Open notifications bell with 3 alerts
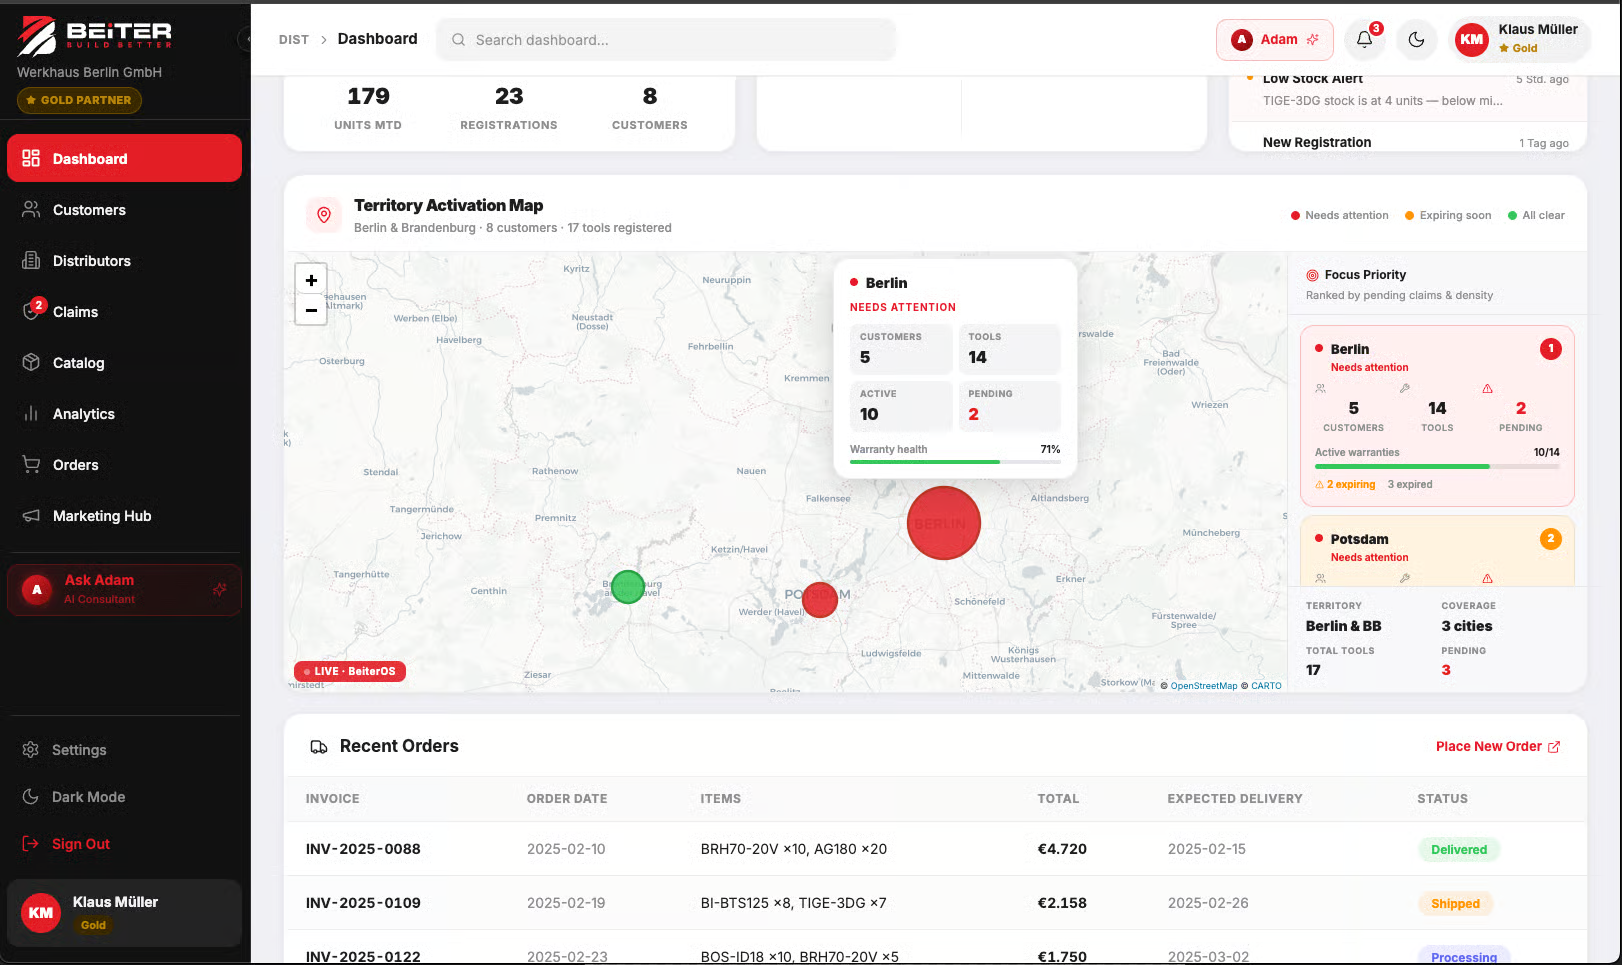1622x965 pixels. pos(1364,40)
